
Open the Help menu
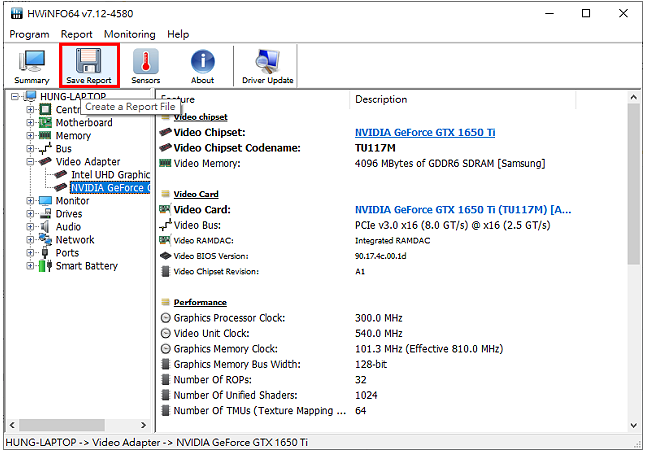[178, 34]
